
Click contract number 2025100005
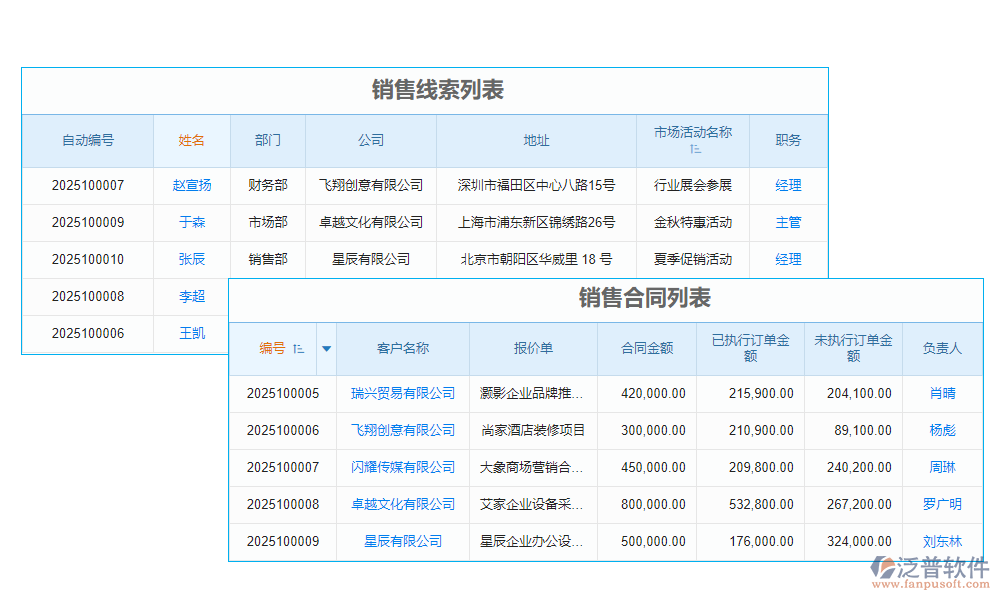[282, 393]
